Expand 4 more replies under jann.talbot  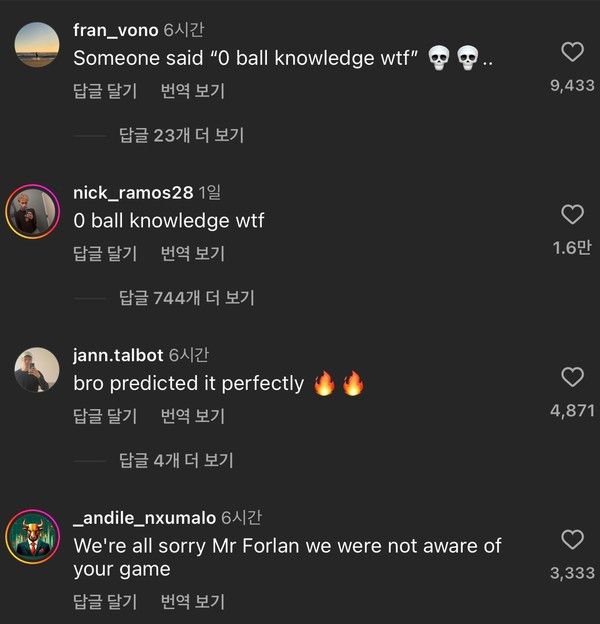point(176,460)
